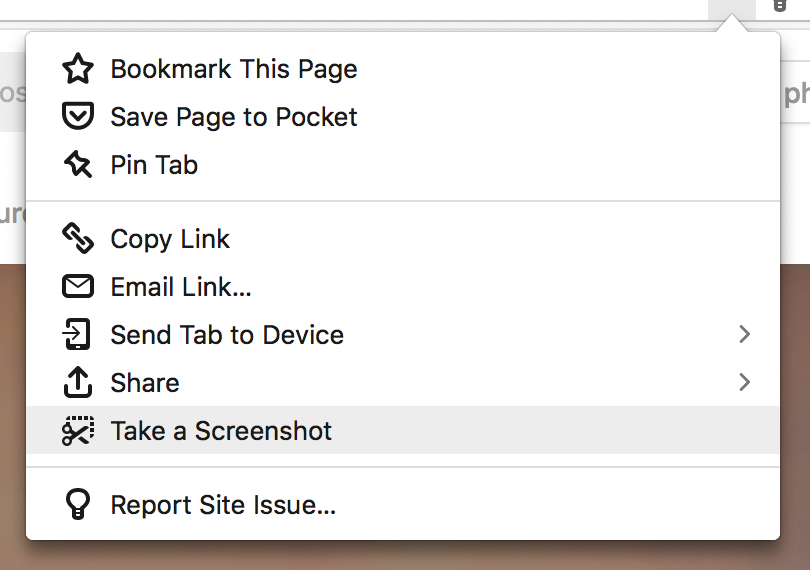This screenshot has width=810, height=570.
Task: Expand the Send Tab to Device submenu arrow
Action: [744, 335]
